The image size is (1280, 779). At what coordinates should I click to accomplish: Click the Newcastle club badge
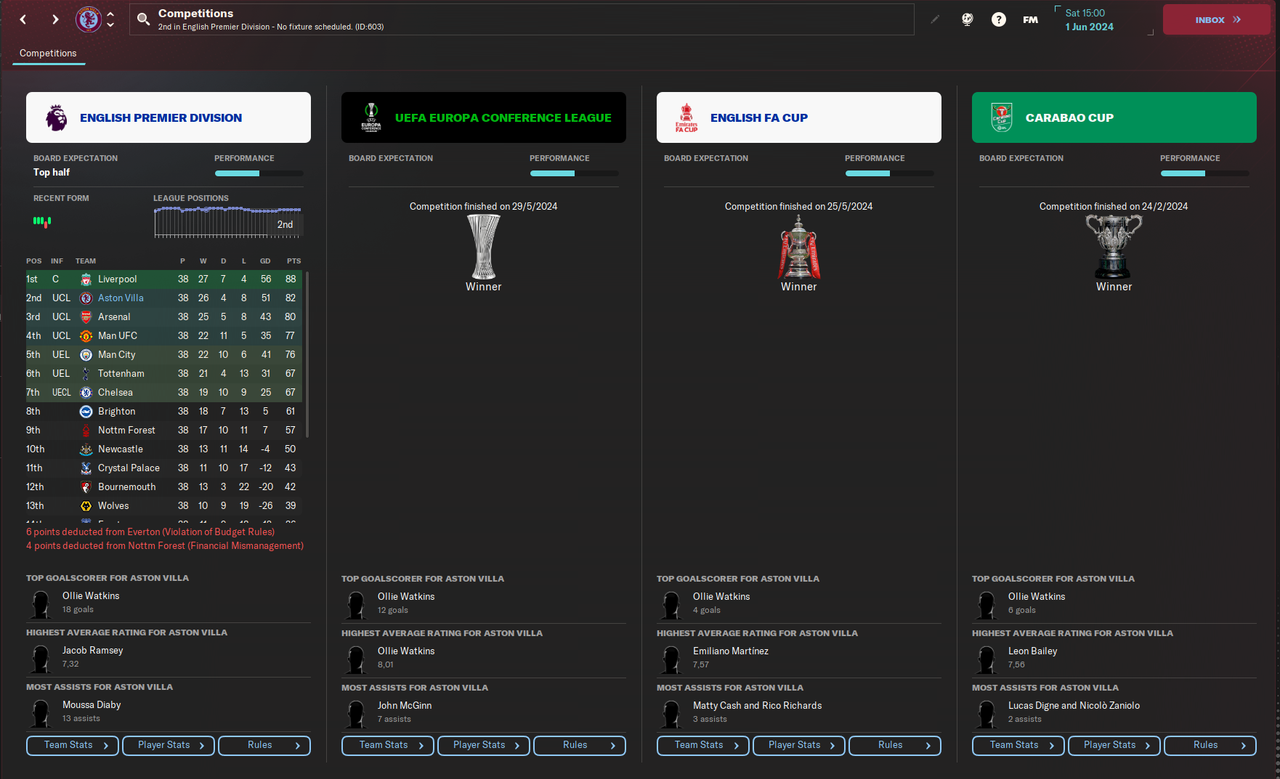coord(86,449)
